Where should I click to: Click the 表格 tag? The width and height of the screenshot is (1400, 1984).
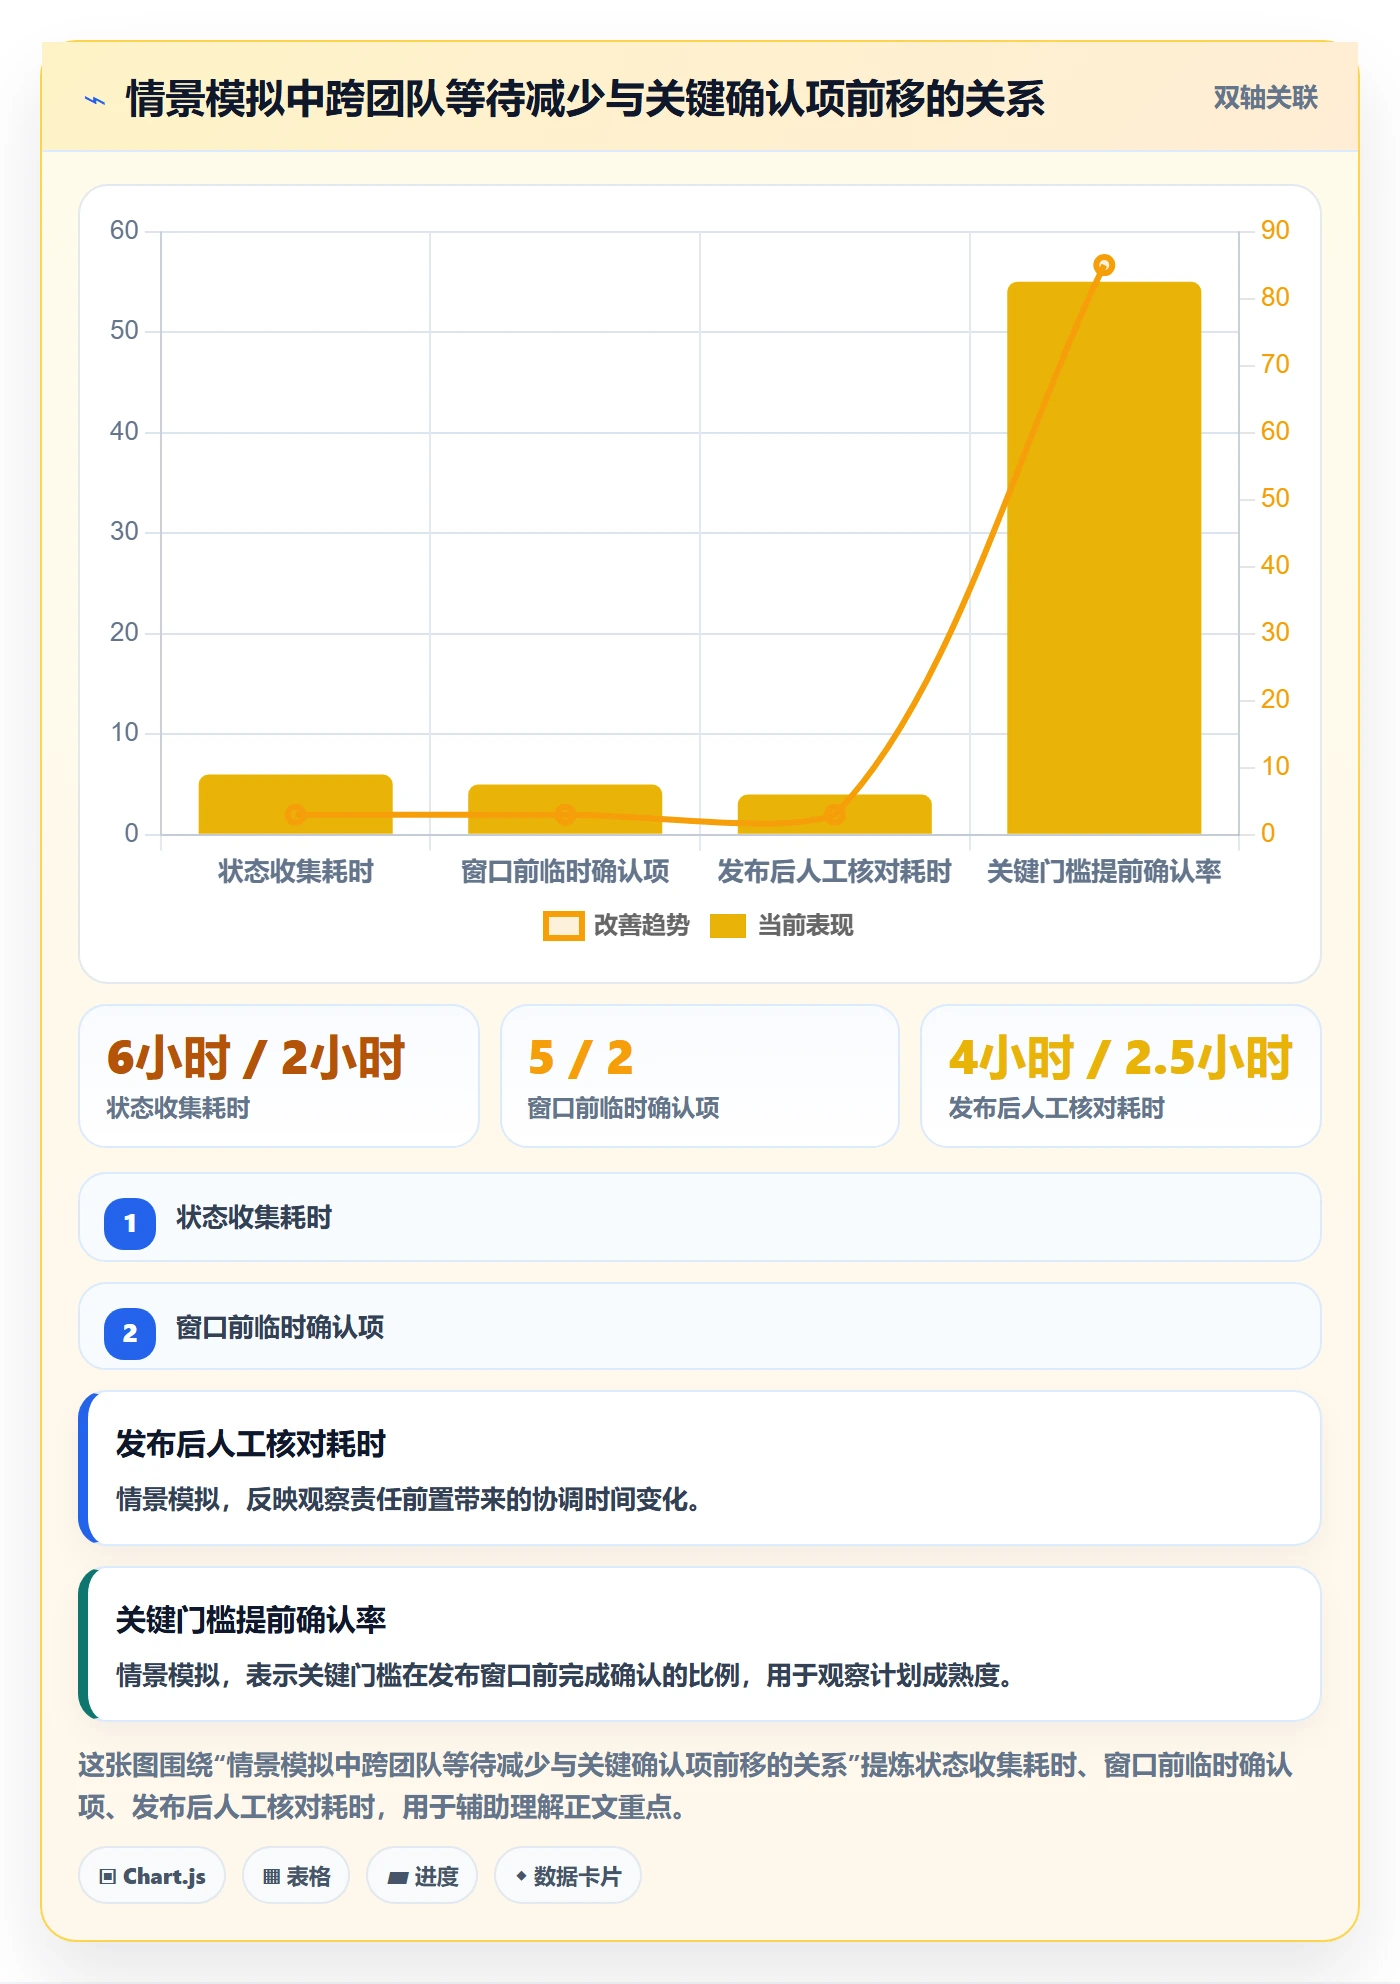296,1876
